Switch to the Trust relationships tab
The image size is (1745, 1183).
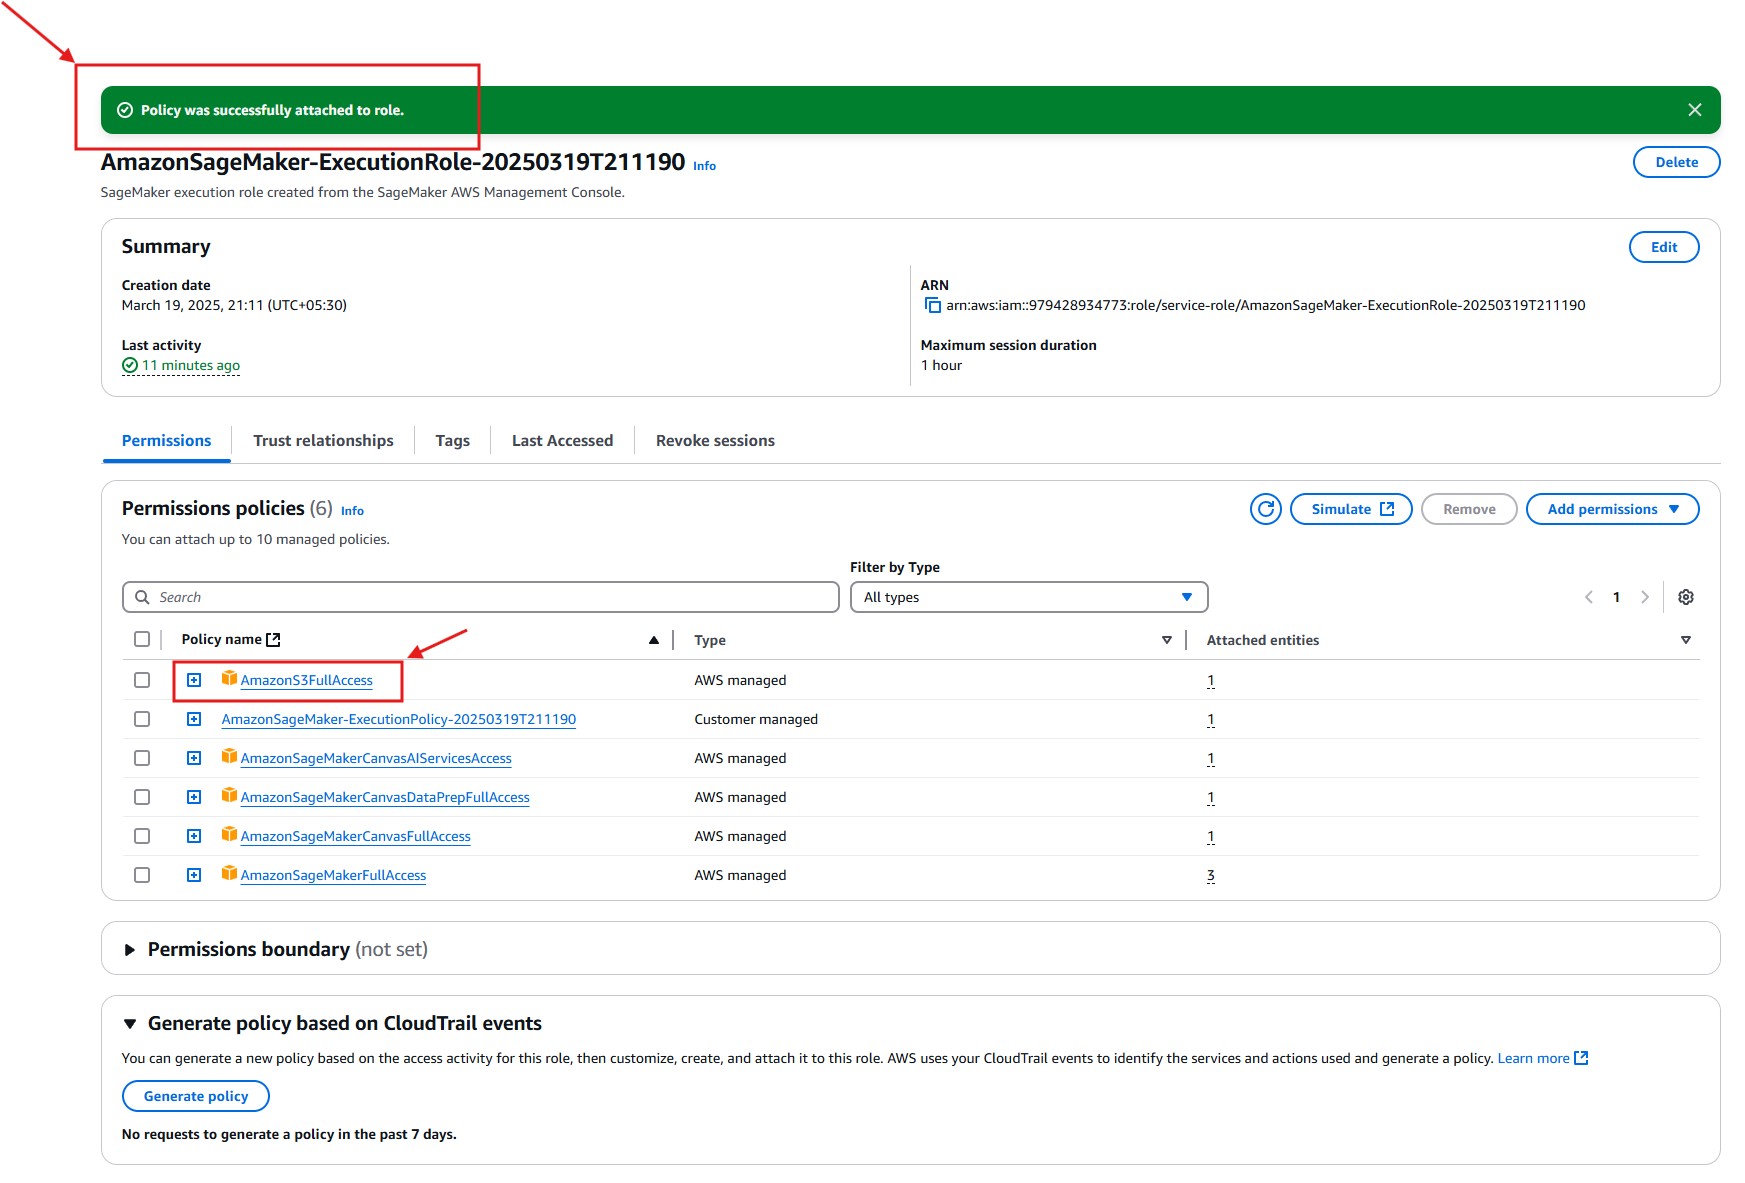click(x=323, y=441)
